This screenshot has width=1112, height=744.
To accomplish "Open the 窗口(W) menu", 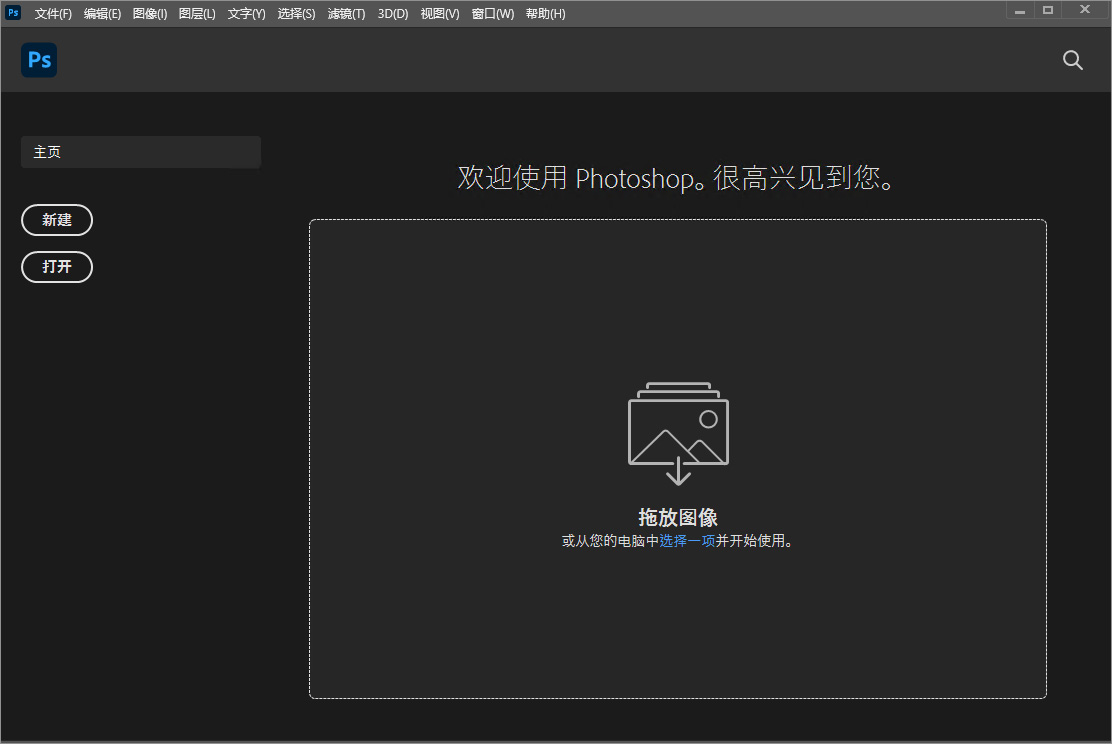I will [493, 13].
